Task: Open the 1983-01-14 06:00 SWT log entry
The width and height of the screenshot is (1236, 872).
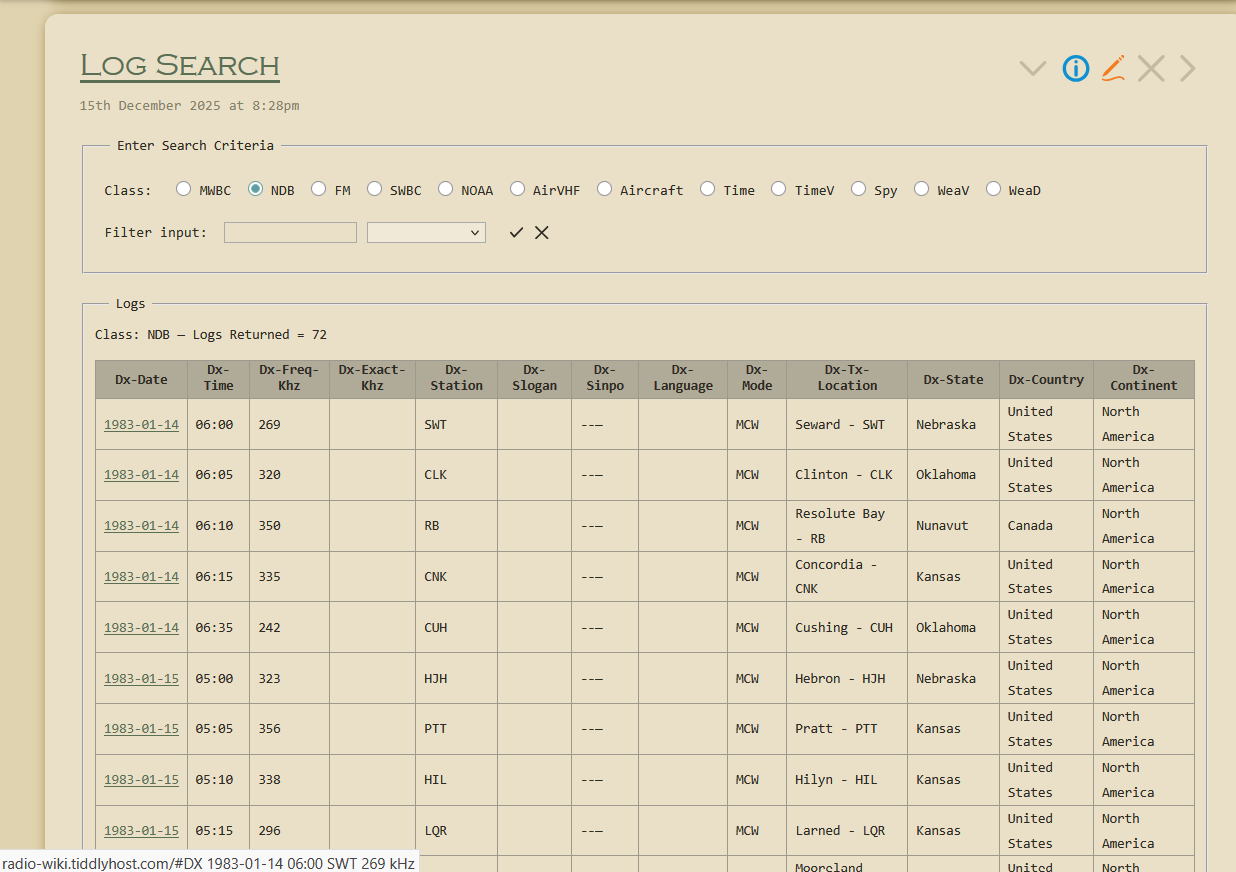Action: (x=141, y=425)
